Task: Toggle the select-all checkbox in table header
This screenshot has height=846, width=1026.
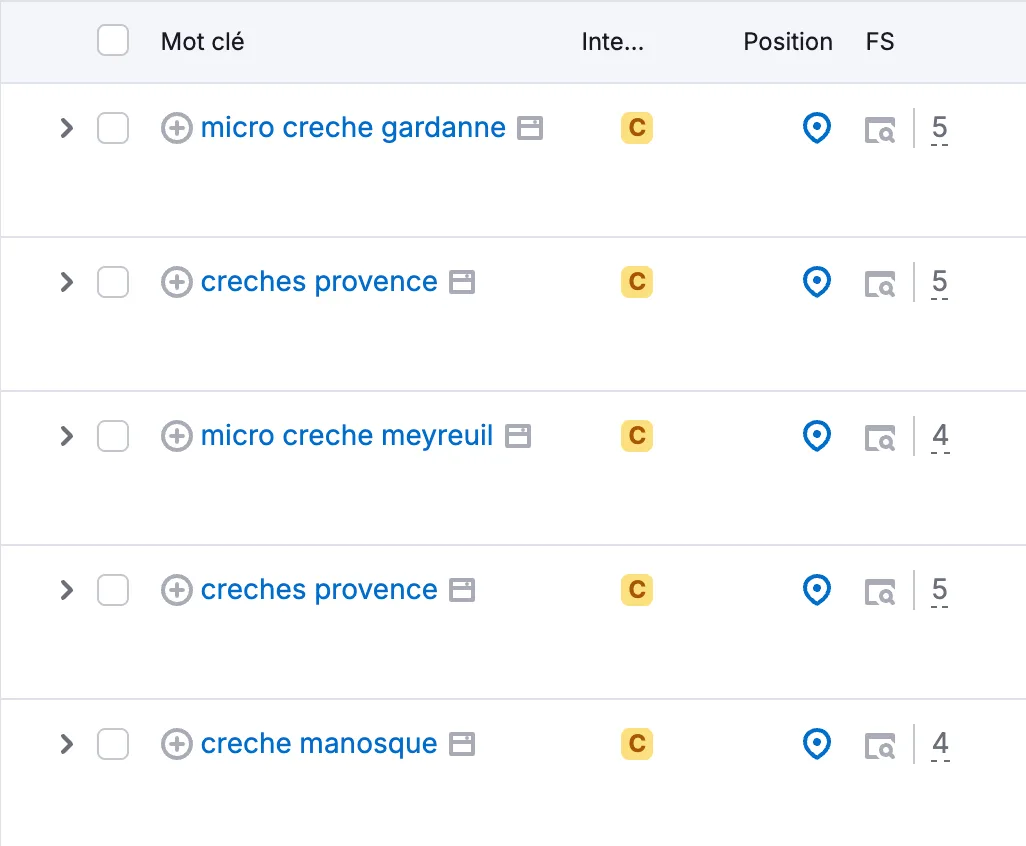Action: pyautogui.click(x=113, y=41)
